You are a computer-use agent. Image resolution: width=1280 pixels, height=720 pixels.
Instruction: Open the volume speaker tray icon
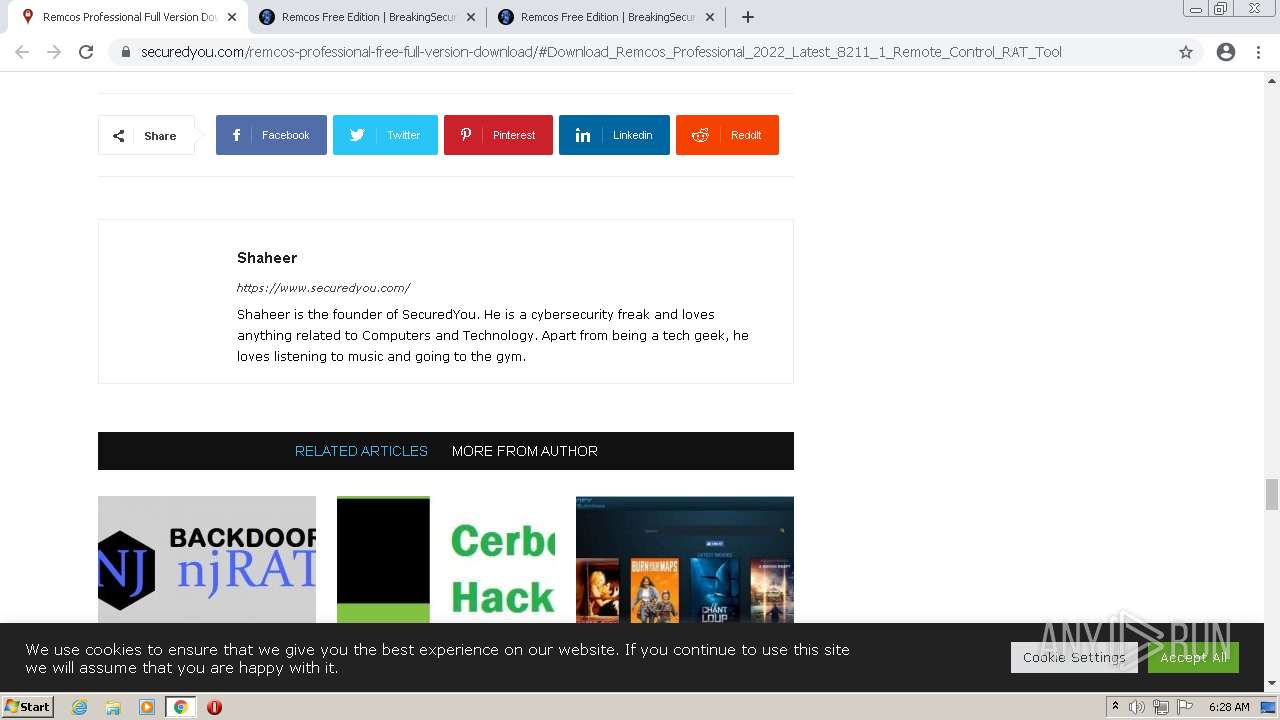point(1137,707)
